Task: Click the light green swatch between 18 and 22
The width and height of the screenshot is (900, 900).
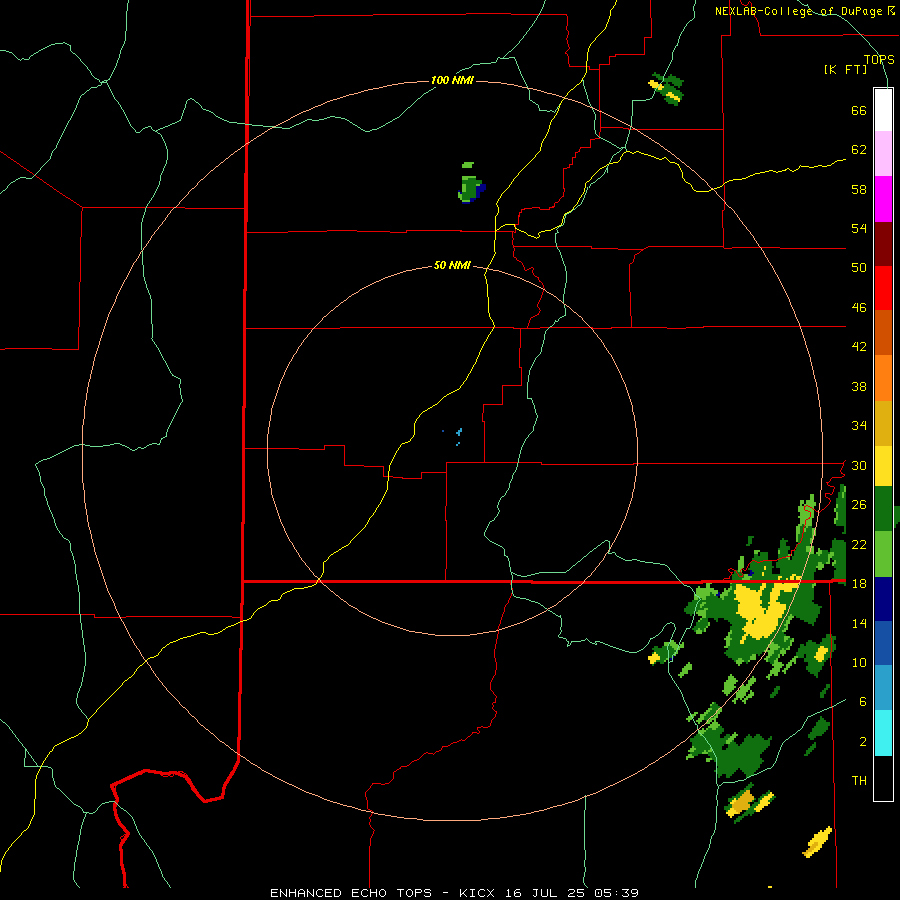Action: (883, 554)
